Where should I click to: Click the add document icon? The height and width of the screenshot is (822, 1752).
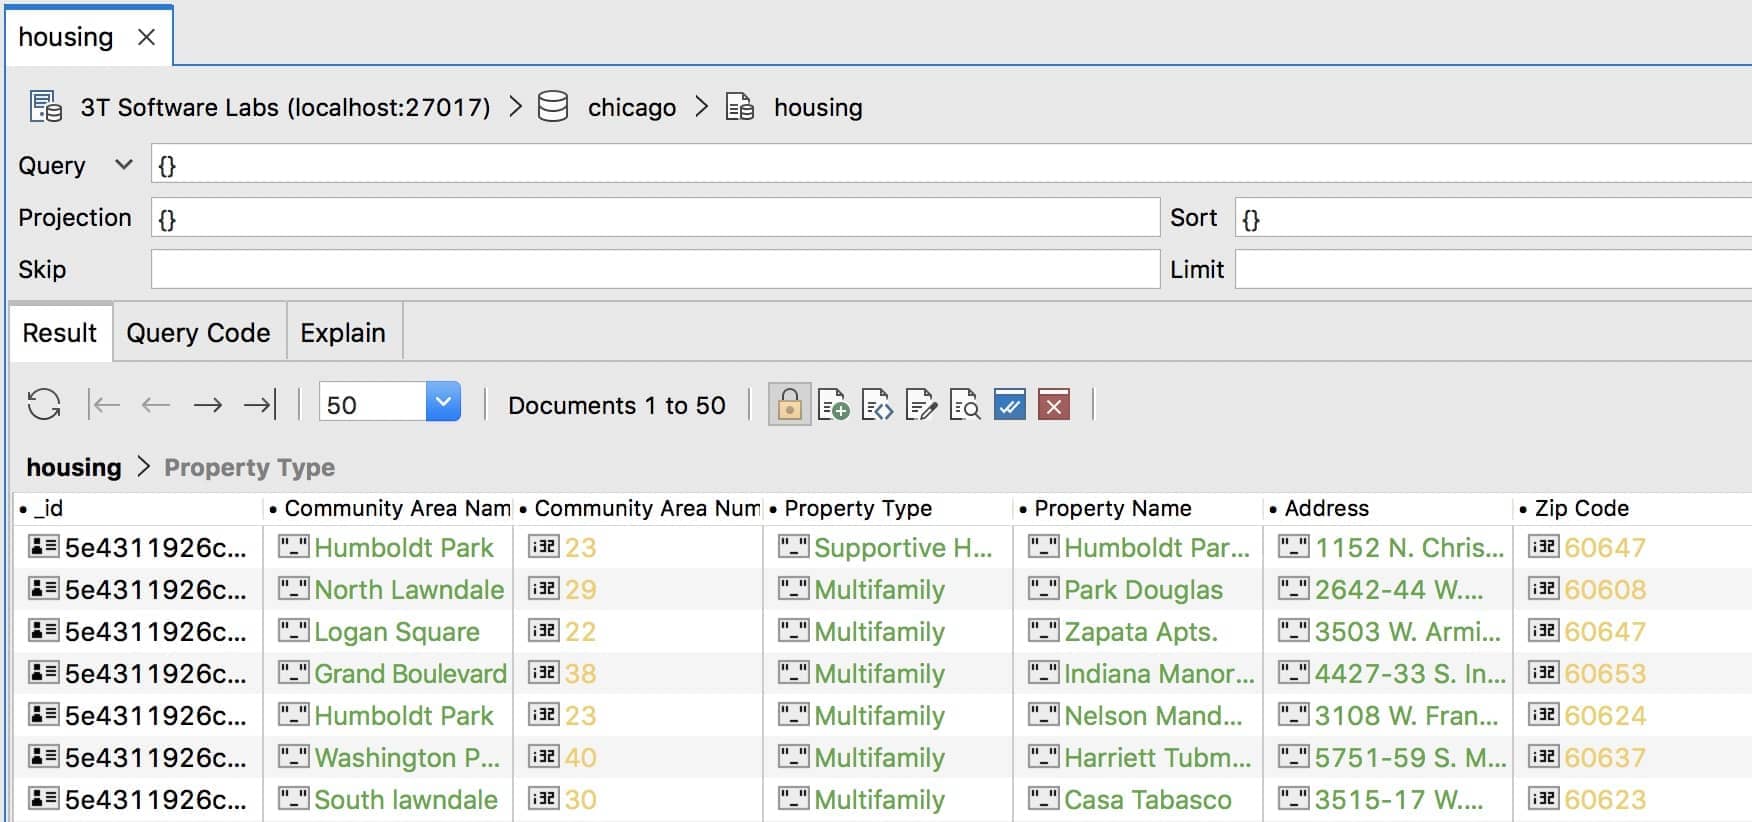[x=833, y=405]
